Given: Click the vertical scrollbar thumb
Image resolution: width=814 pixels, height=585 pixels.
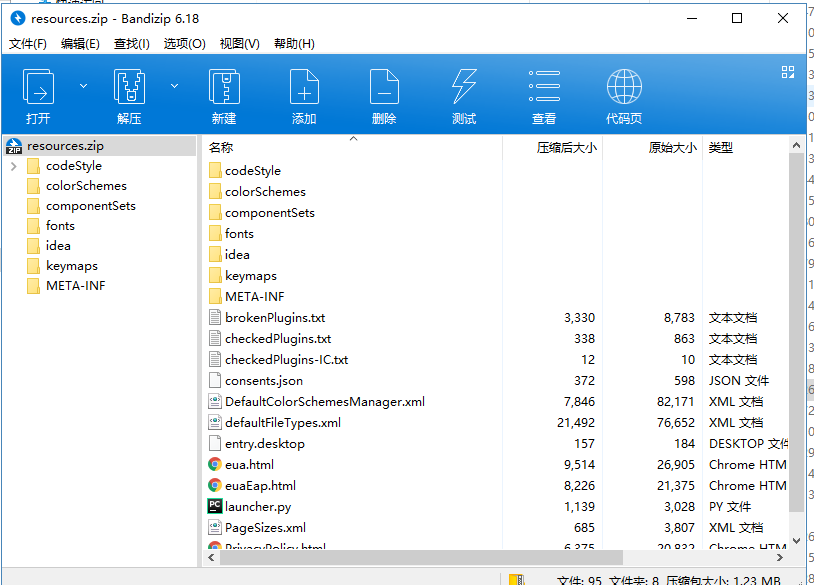Looking at the screenshot, I should pos(796,332).
